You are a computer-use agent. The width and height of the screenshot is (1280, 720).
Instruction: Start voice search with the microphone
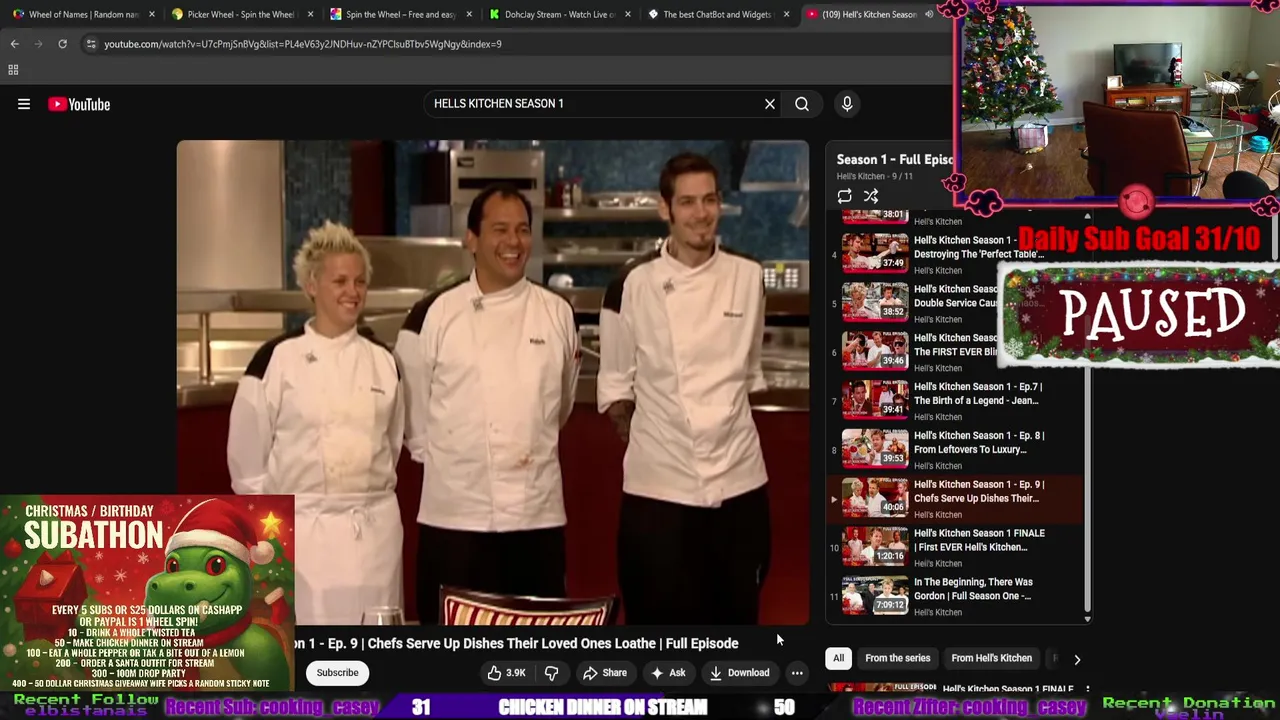847,104
